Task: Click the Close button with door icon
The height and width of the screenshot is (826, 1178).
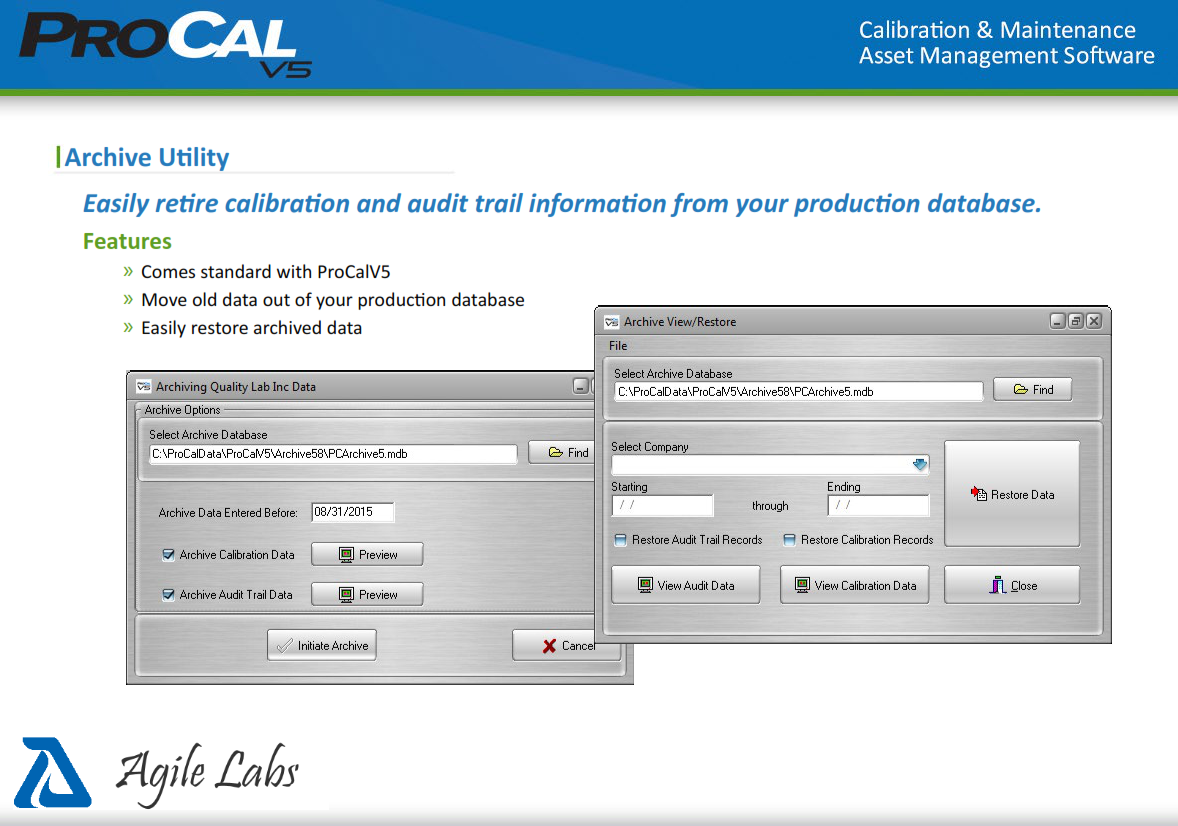Action: (1011, 585)
